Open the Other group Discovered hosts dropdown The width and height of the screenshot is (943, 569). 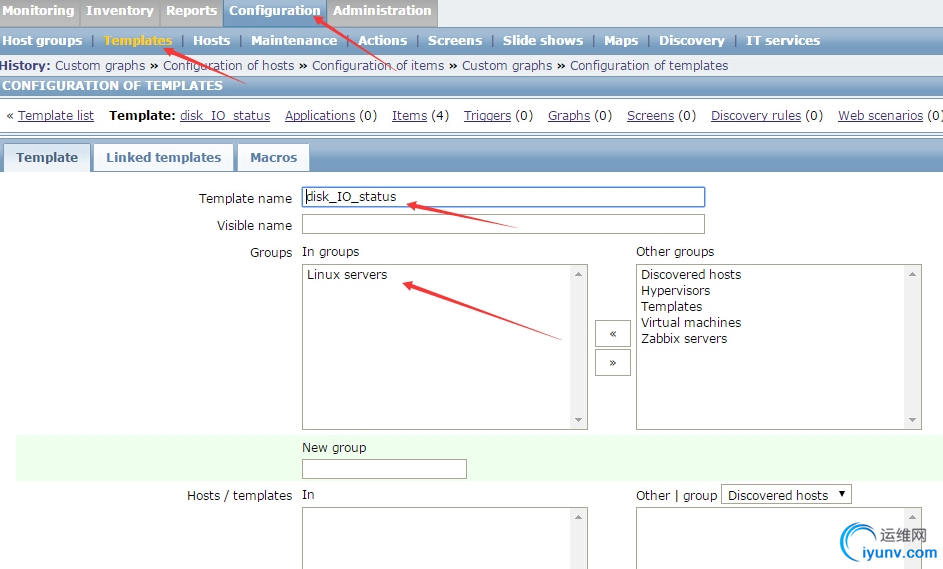(x=786, y=495)
